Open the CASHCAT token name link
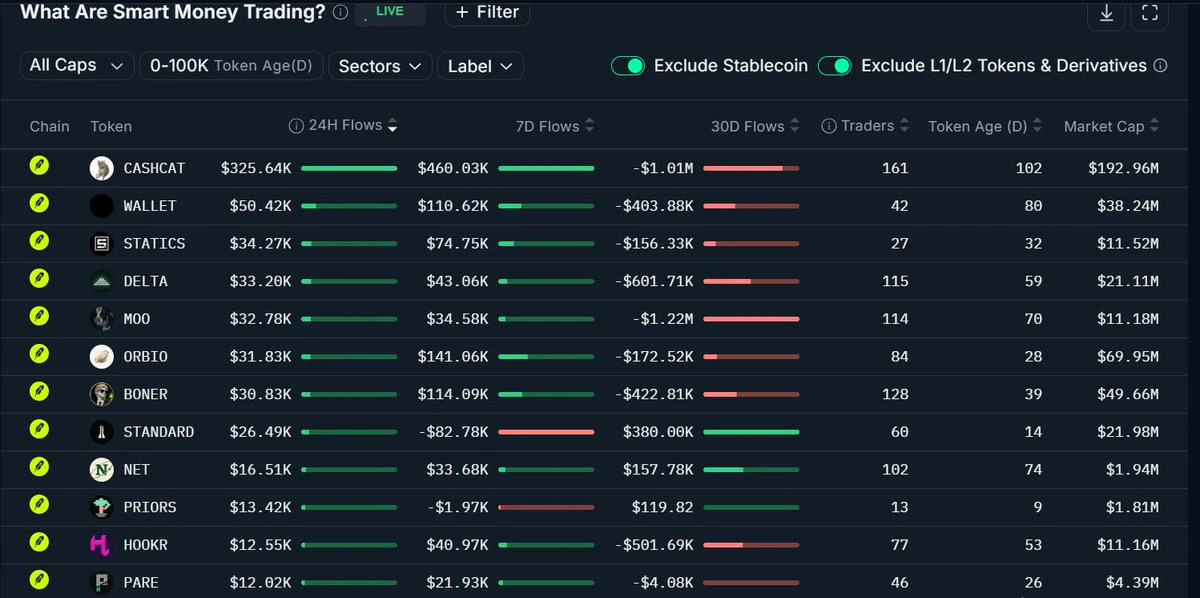The width and height of the screenshot is (1200, 598). (154, 168)
